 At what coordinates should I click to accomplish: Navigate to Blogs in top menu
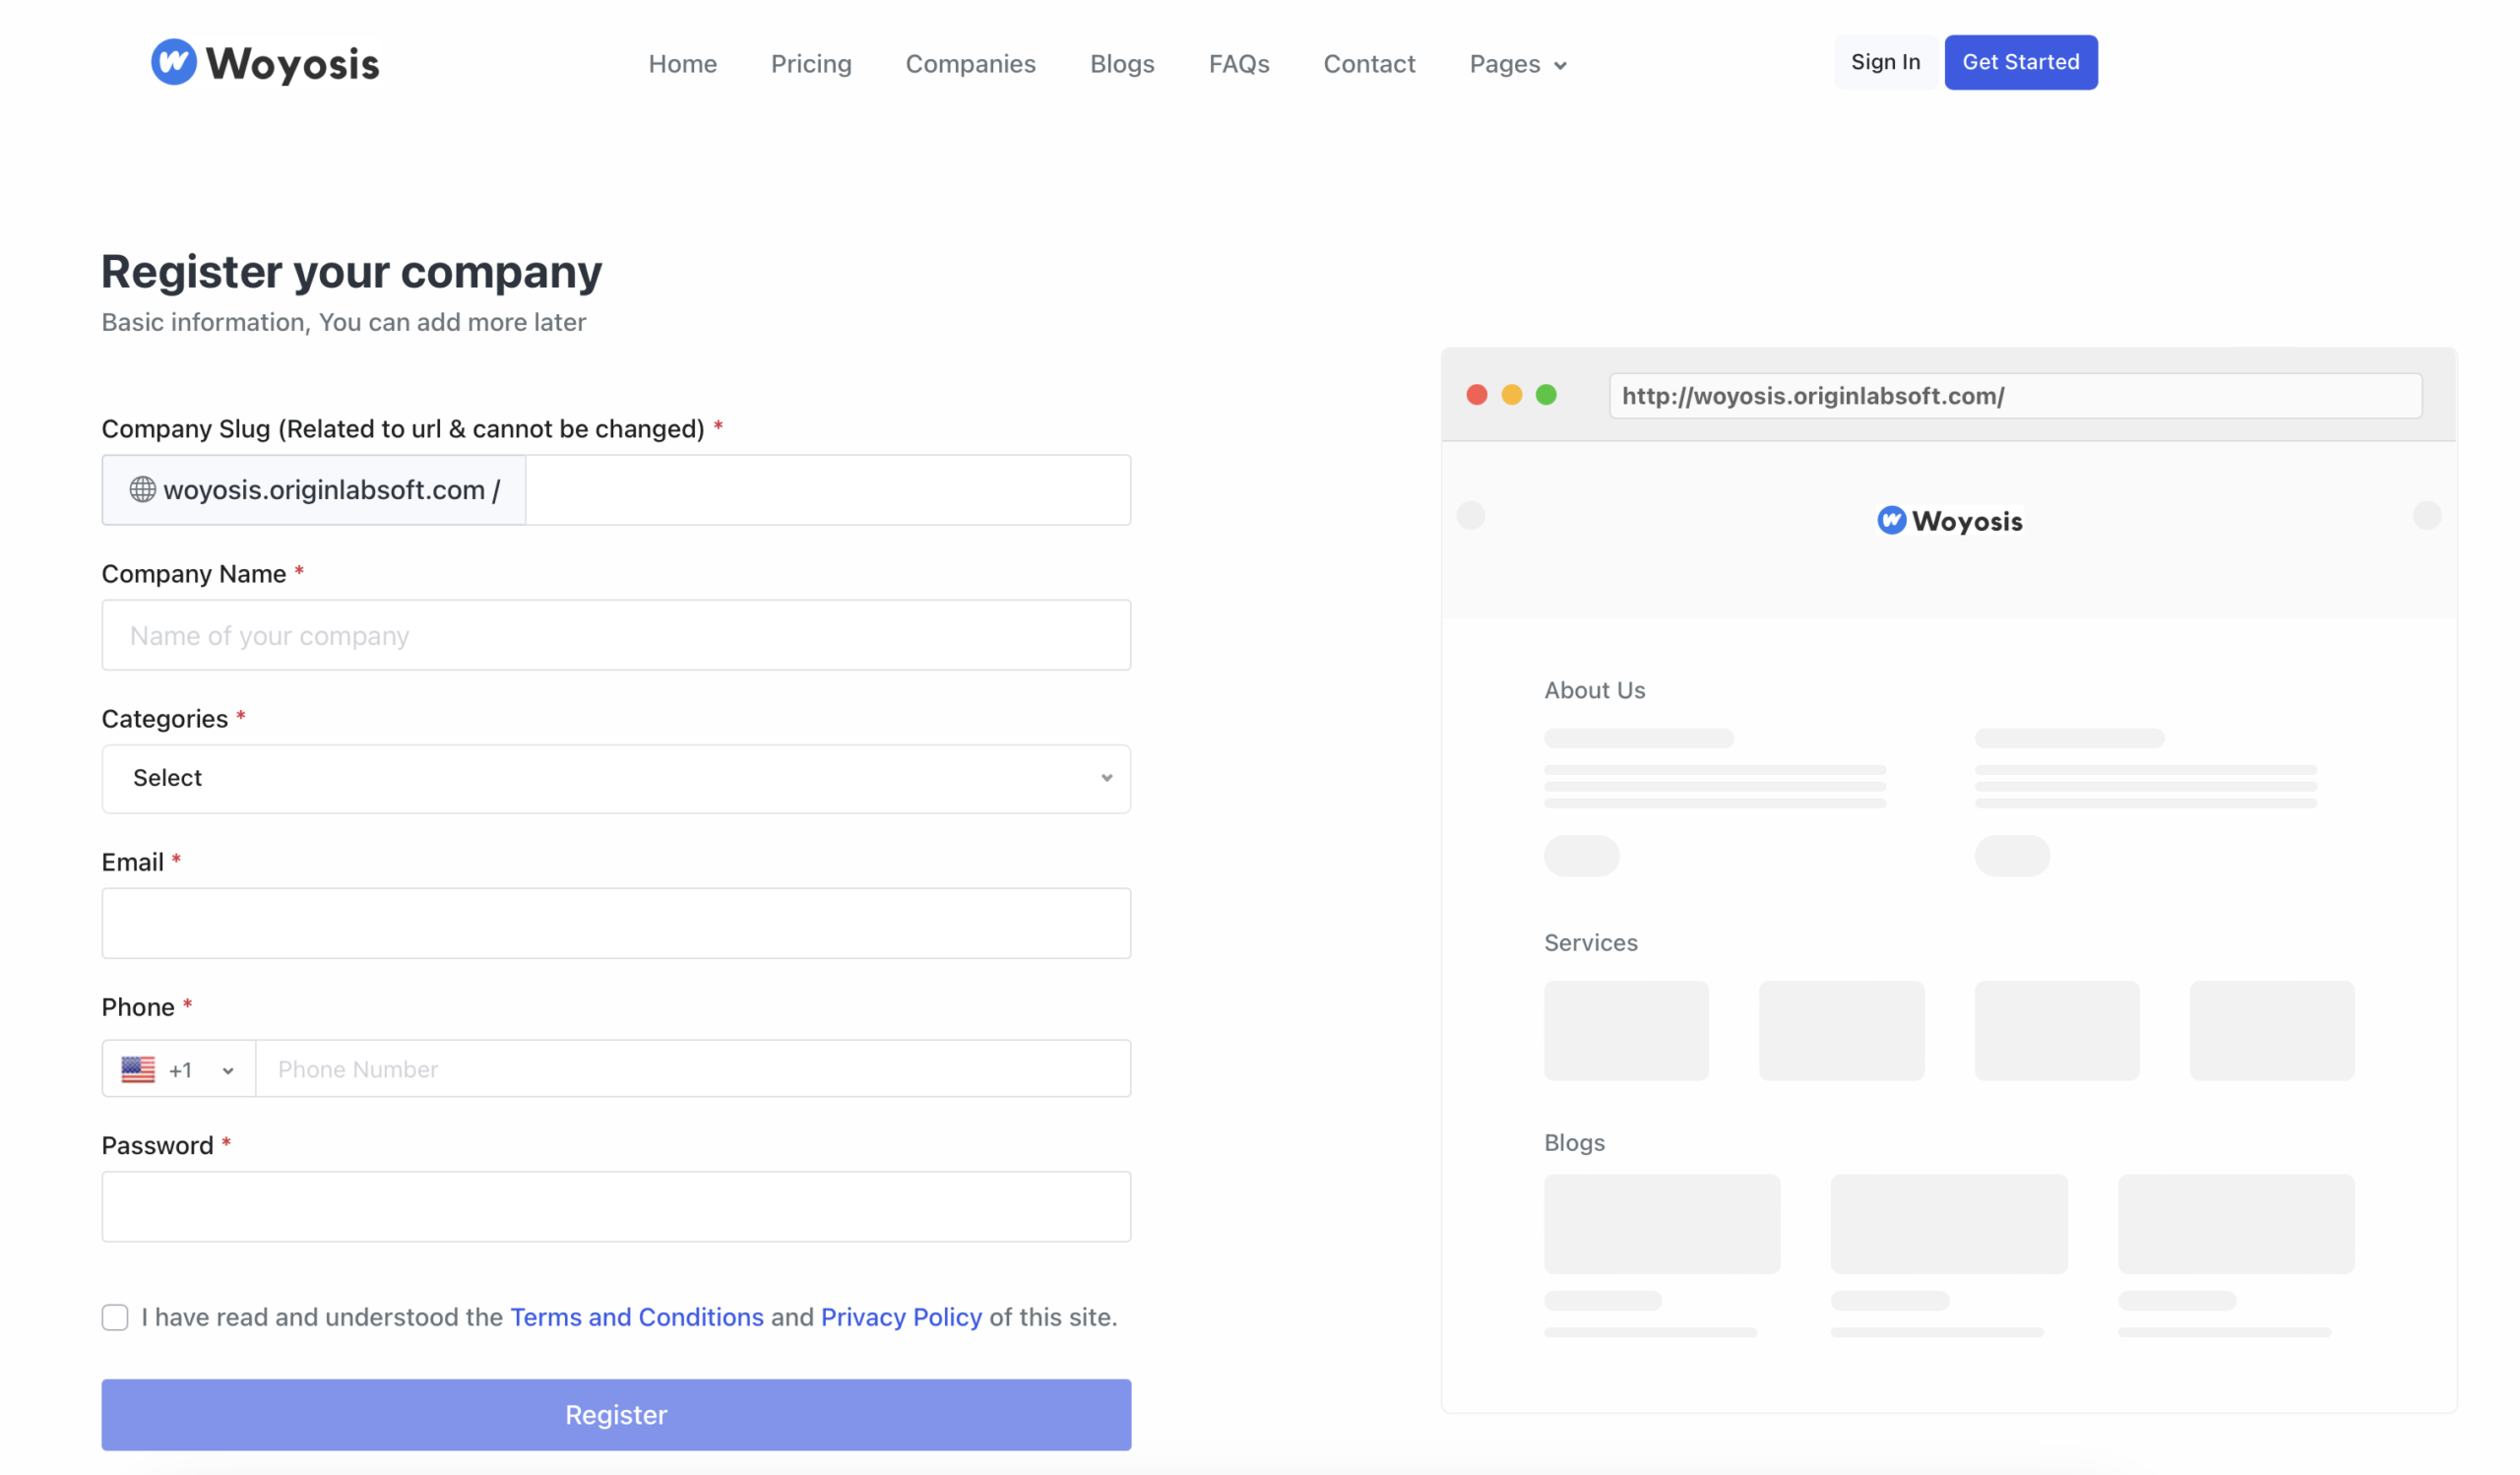coord(1122,64)
